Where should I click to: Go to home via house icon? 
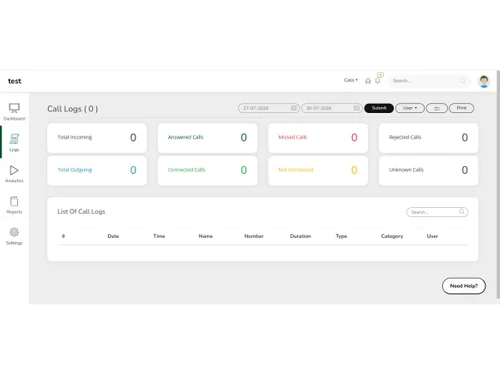368,81
